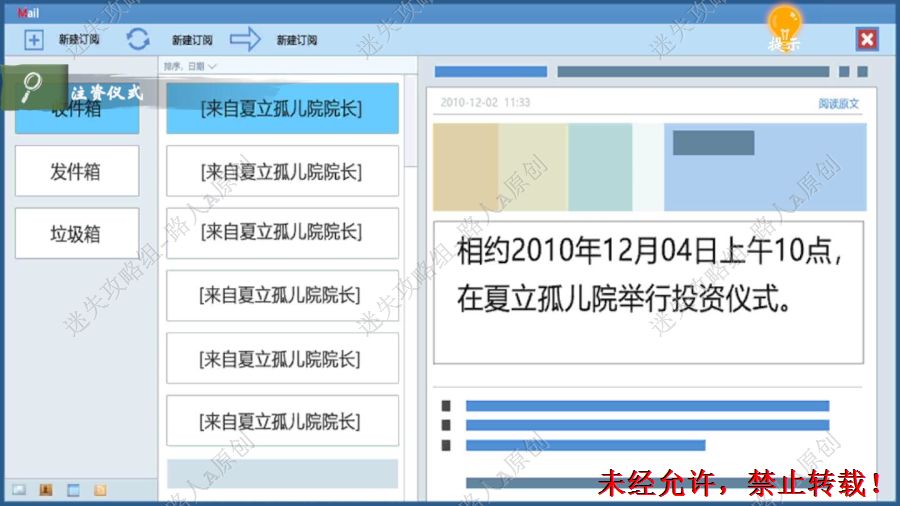Viewport: 900px width, 506px height.
Task: Expand the 排序: 日期 sort dropdown
Action: (190, 67)
